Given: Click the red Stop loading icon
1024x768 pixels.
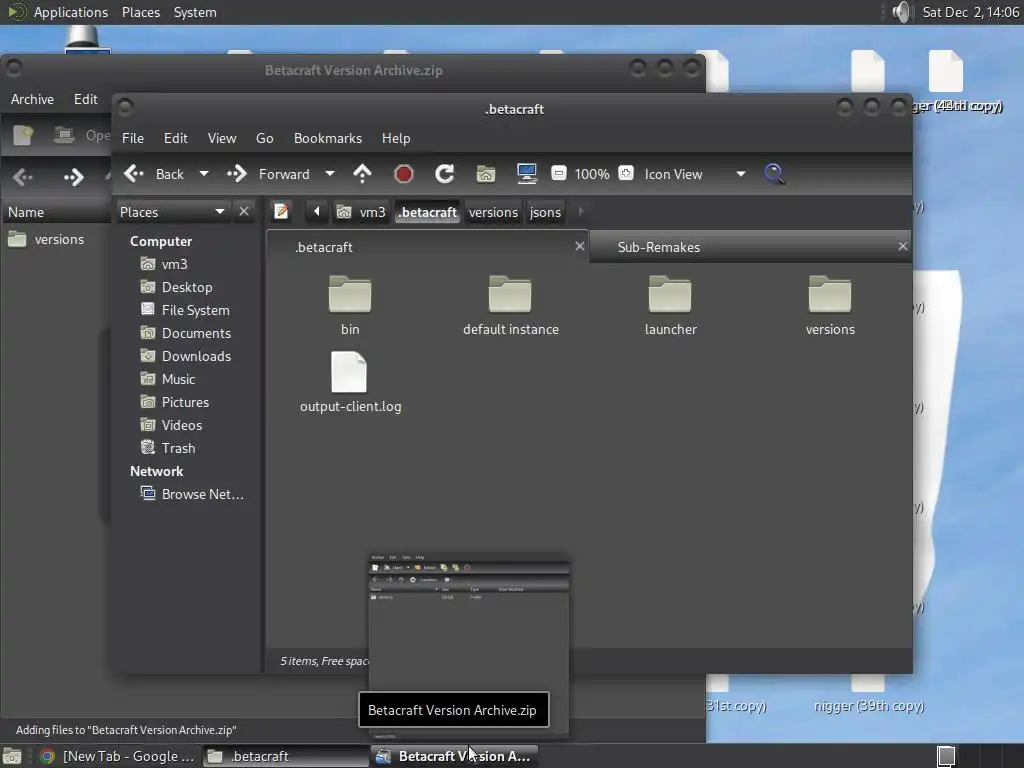Looking at the screenshot, I should pyautogui.click(x=404, y=174).
